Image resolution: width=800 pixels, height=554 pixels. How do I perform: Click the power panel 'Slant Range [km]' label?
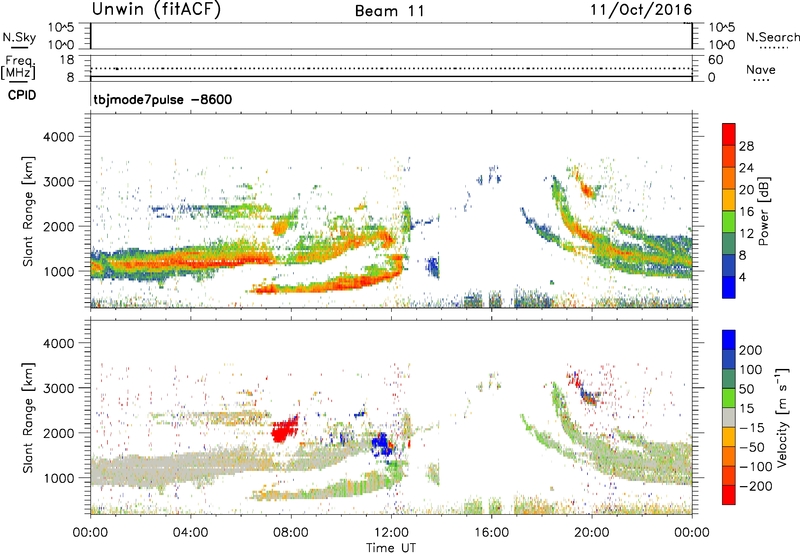tap(28, 211)
